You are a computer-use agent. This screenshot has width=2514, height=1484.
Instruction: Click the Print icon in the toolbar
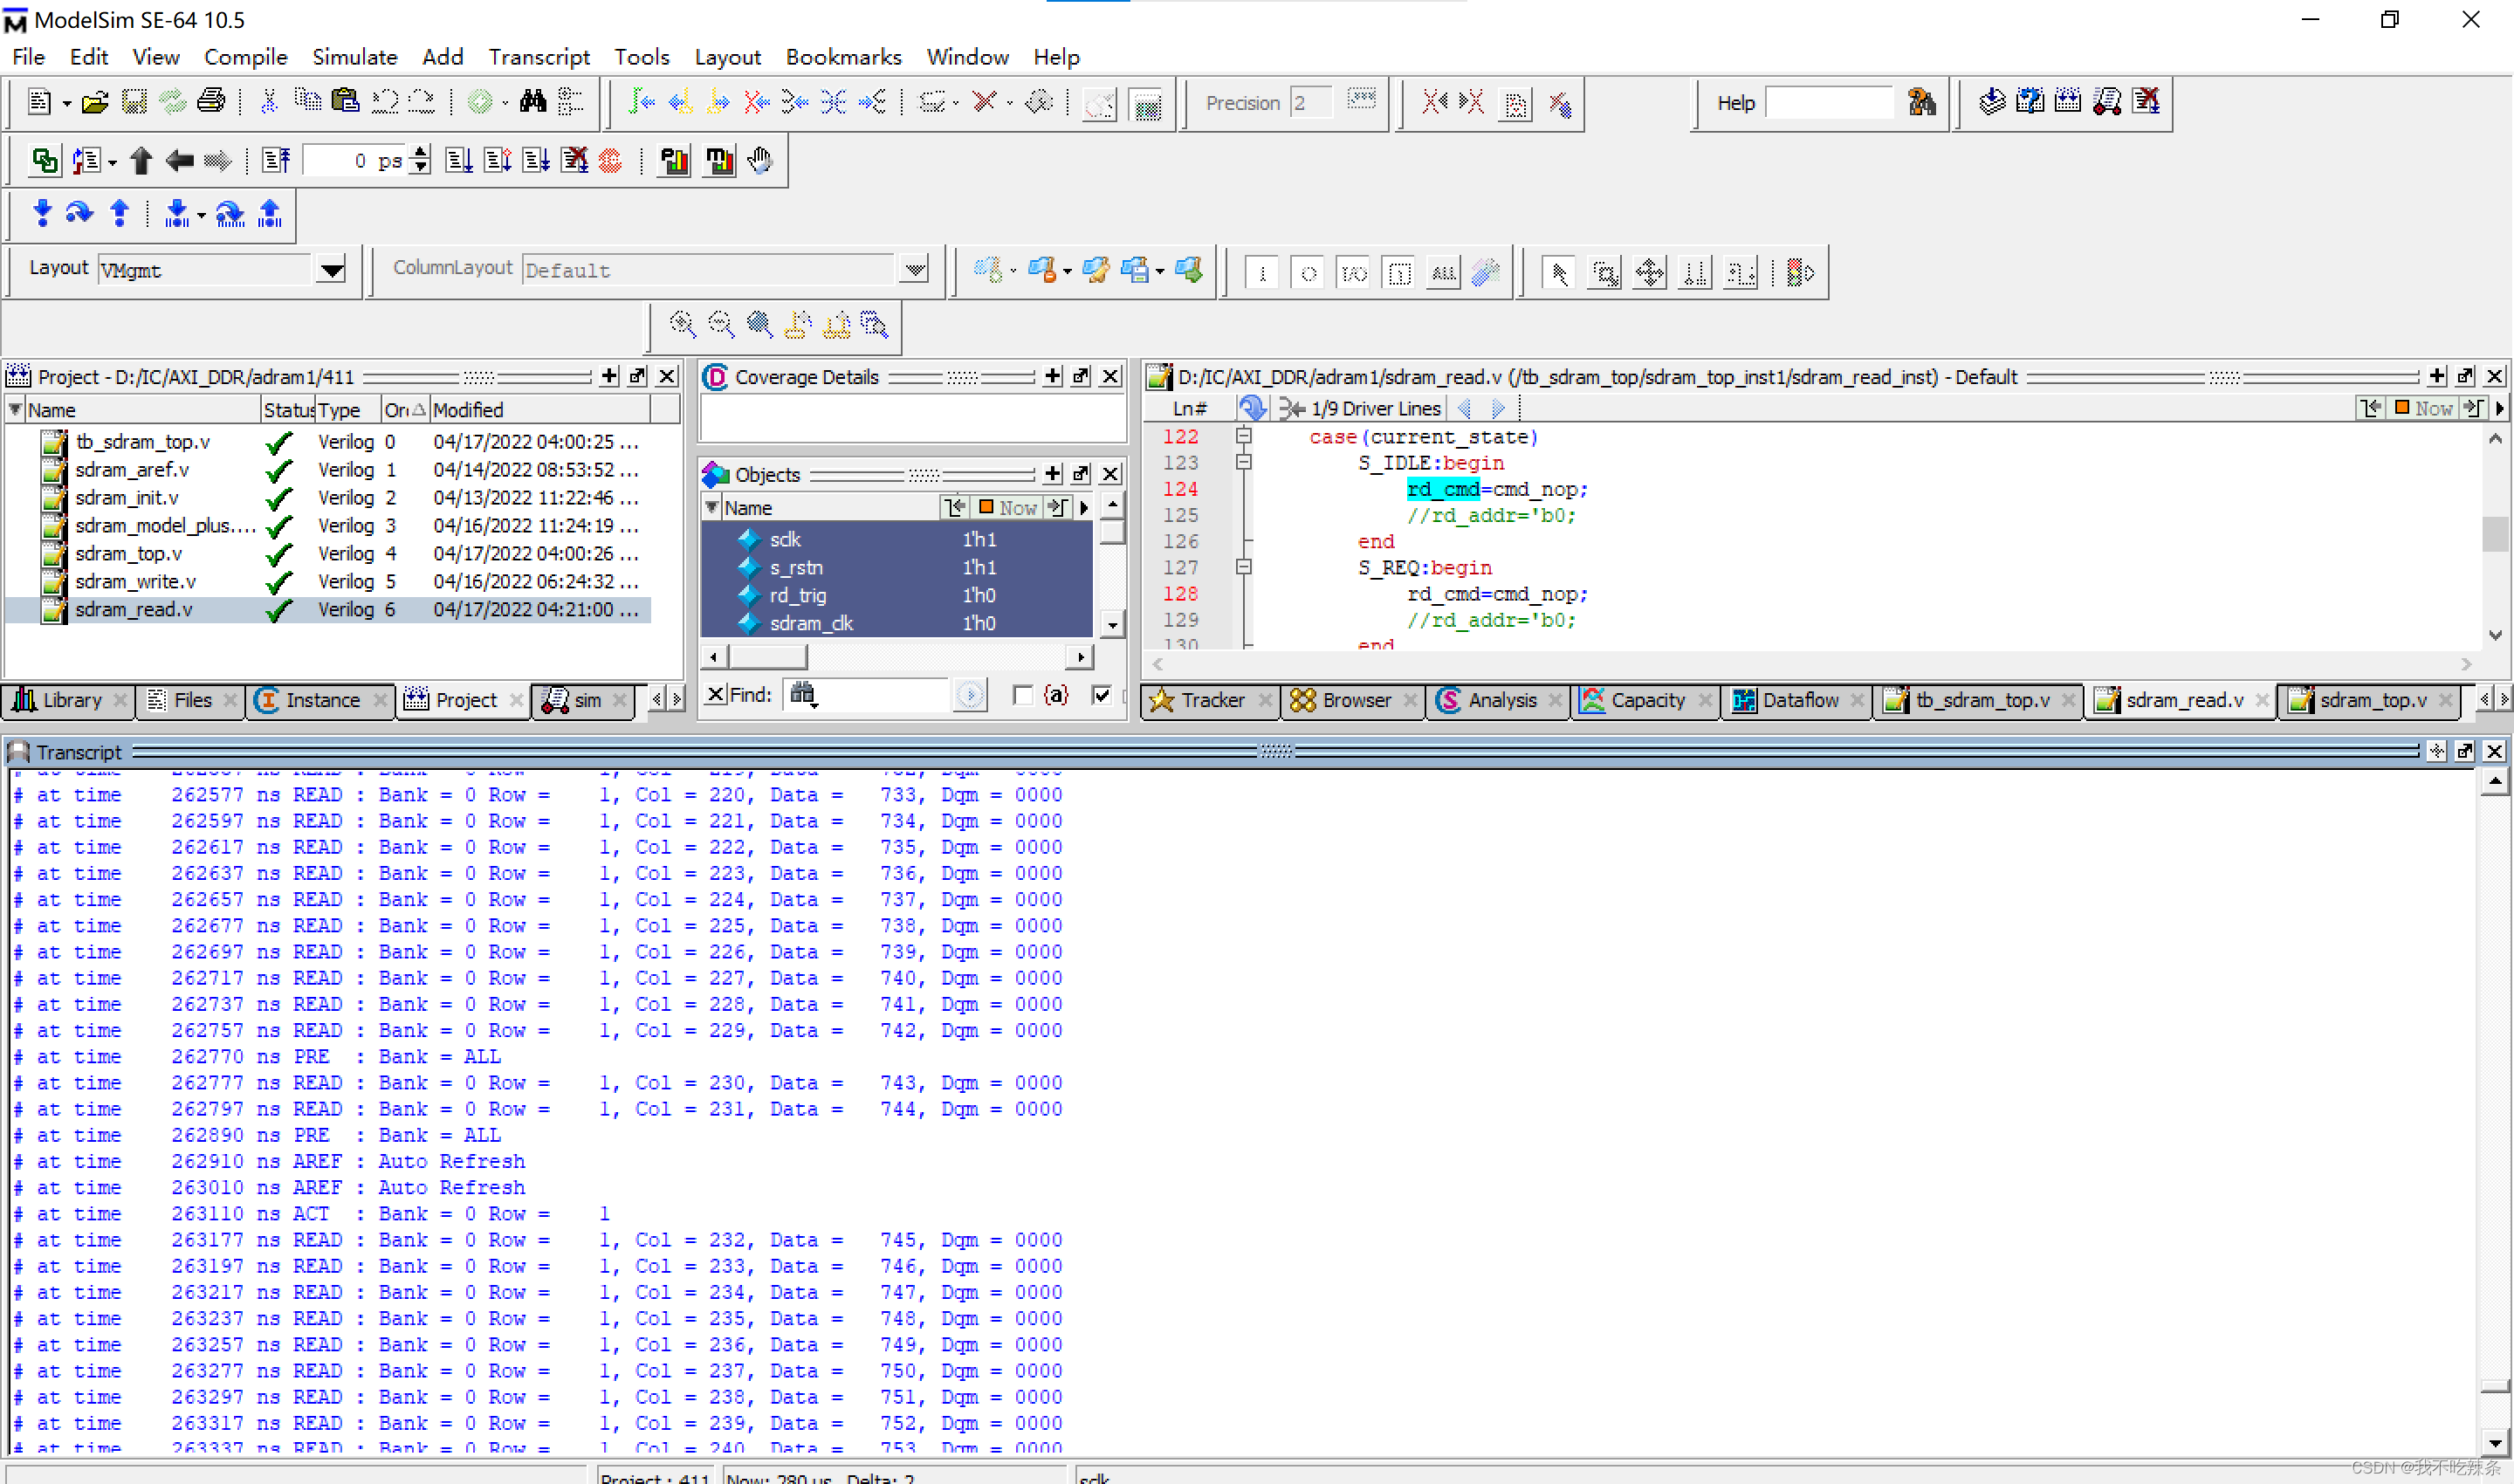click(211, 102)
